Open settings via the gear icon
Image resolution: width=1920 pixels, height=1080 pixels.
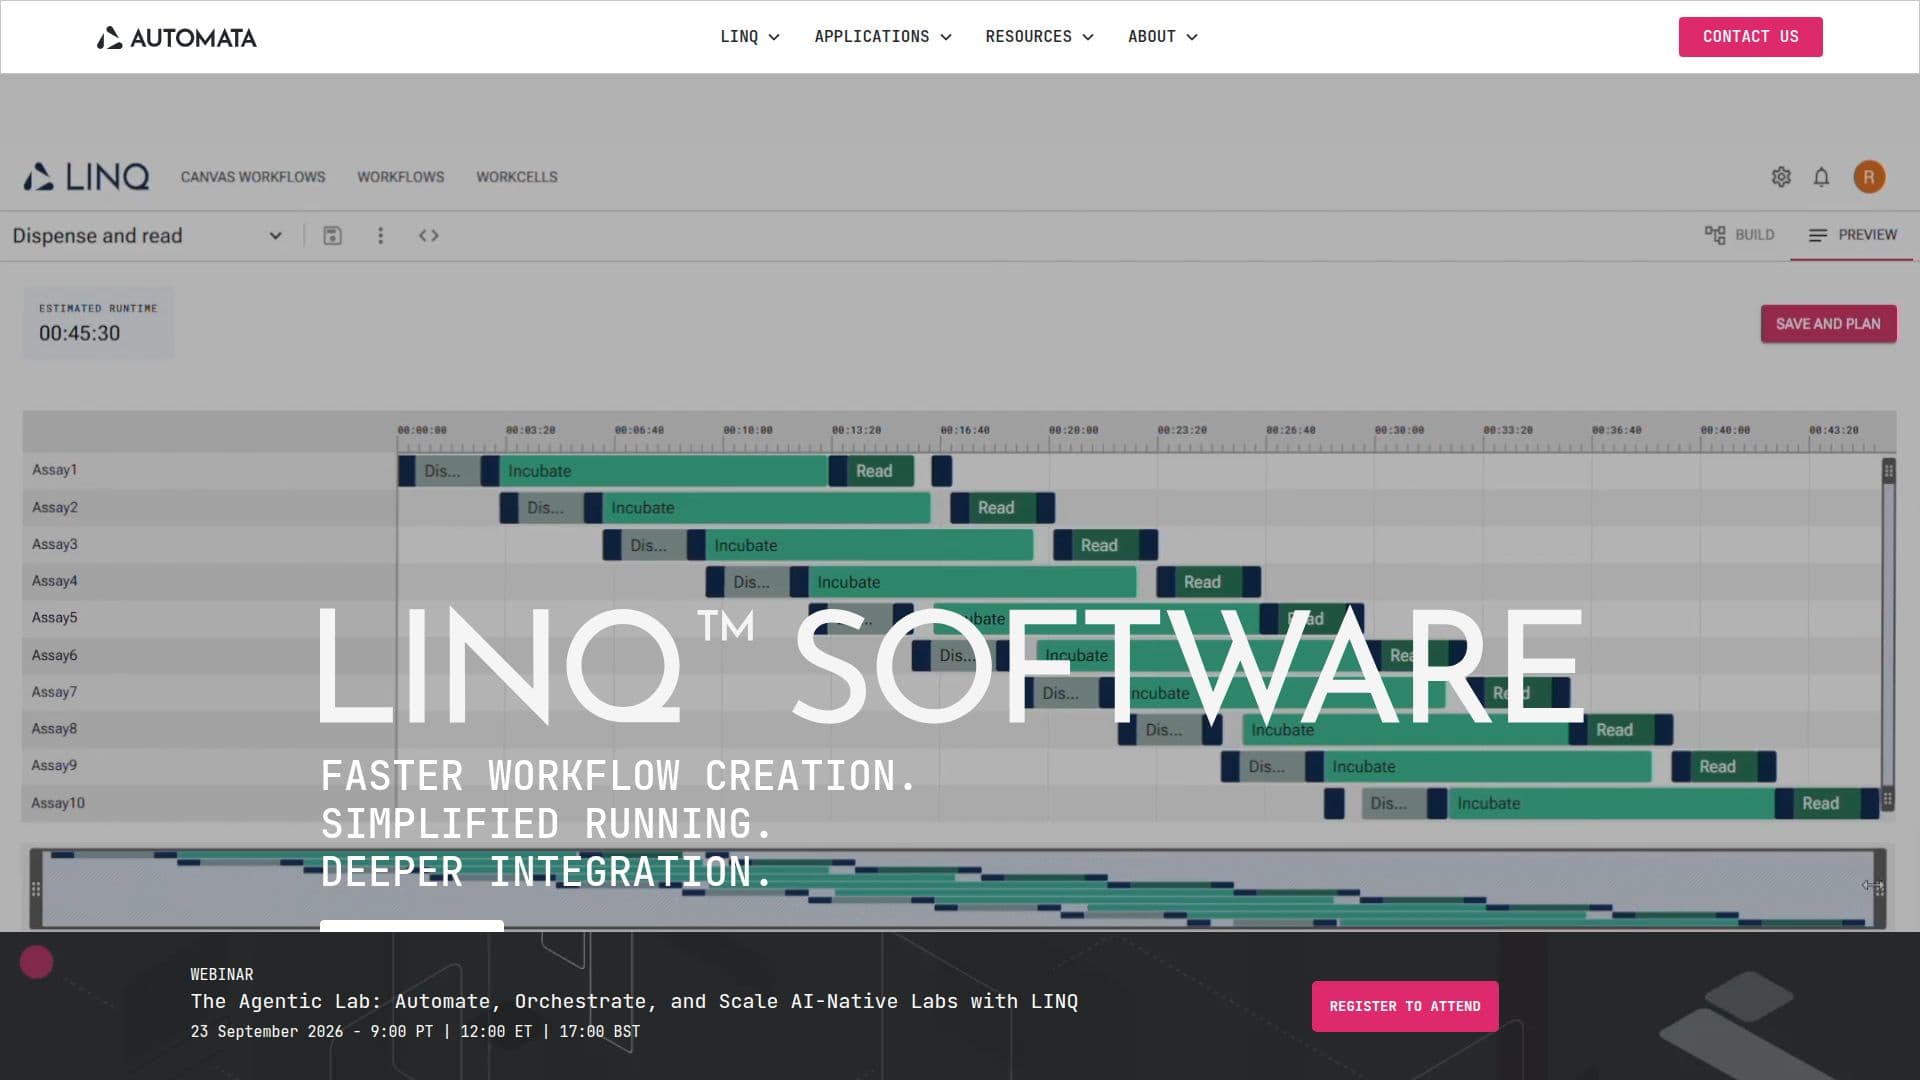pos(1781,177)
